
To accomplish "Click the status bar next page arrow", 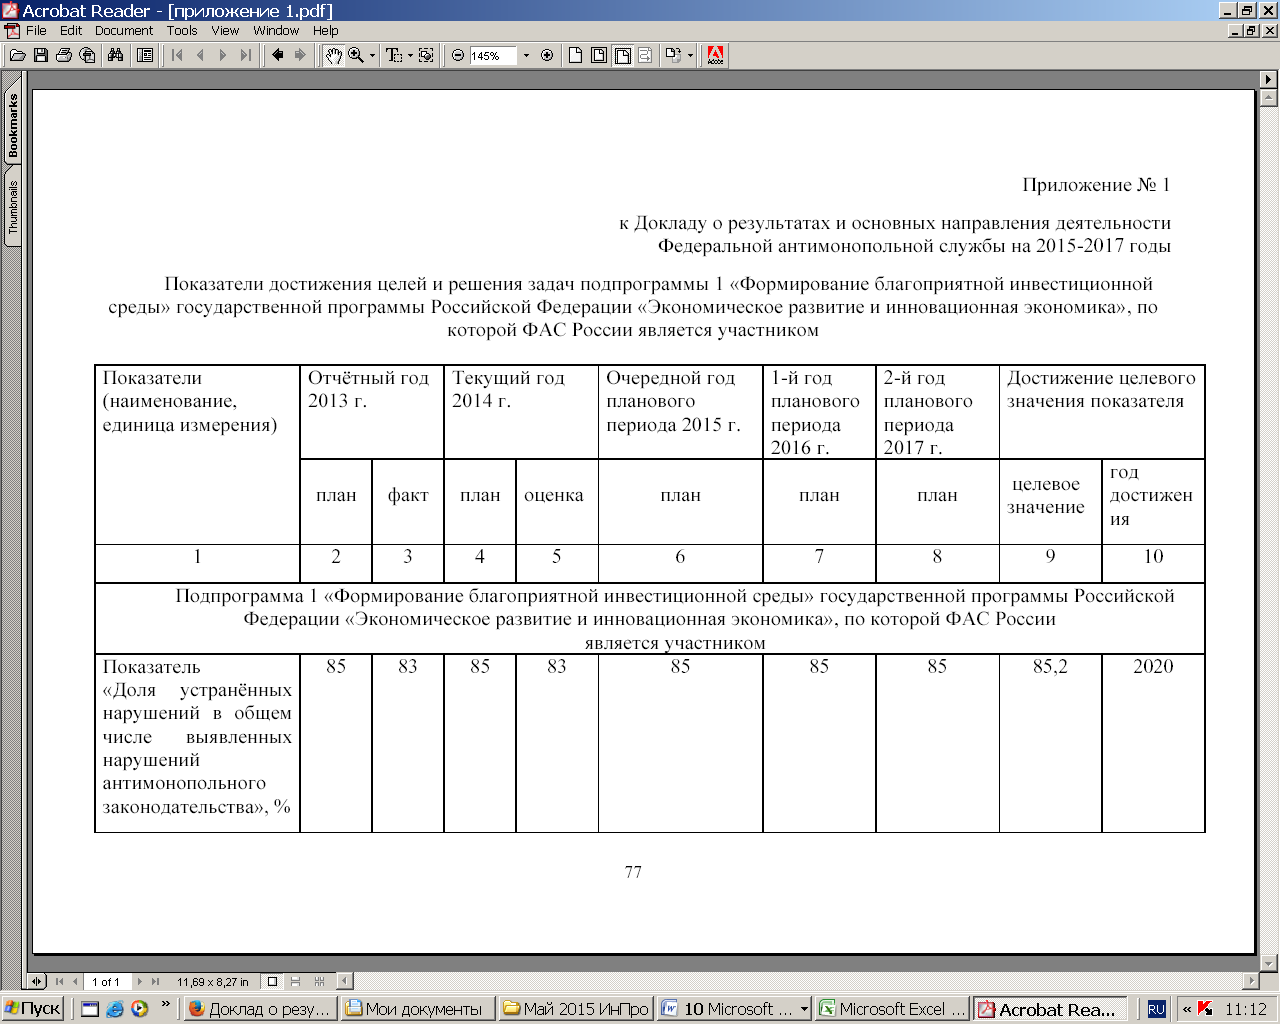I will point(140,982).
